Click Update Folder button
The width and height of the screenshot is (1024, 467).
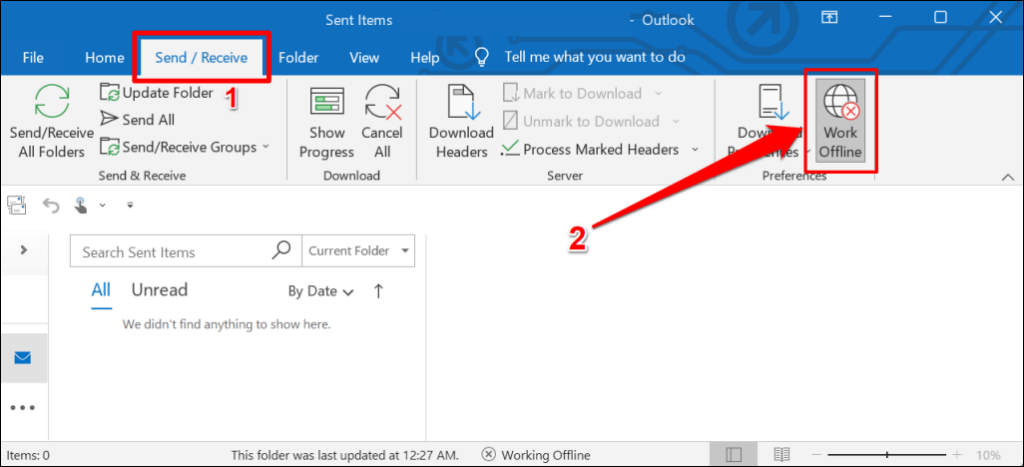point(157,93)
